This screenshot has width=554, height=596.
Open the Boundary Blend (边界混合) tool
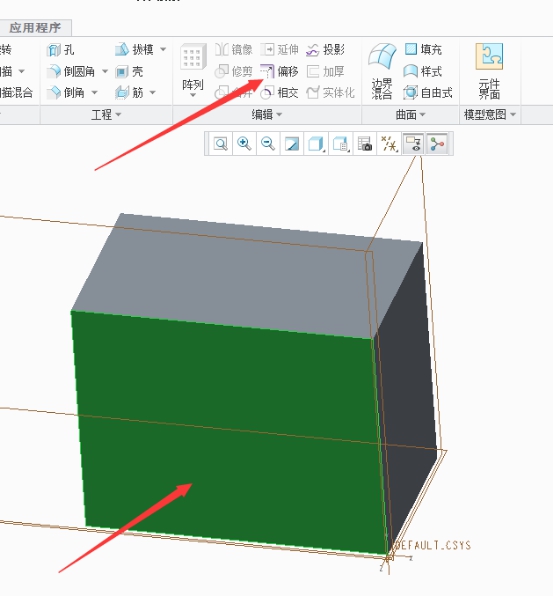(382, 71)
